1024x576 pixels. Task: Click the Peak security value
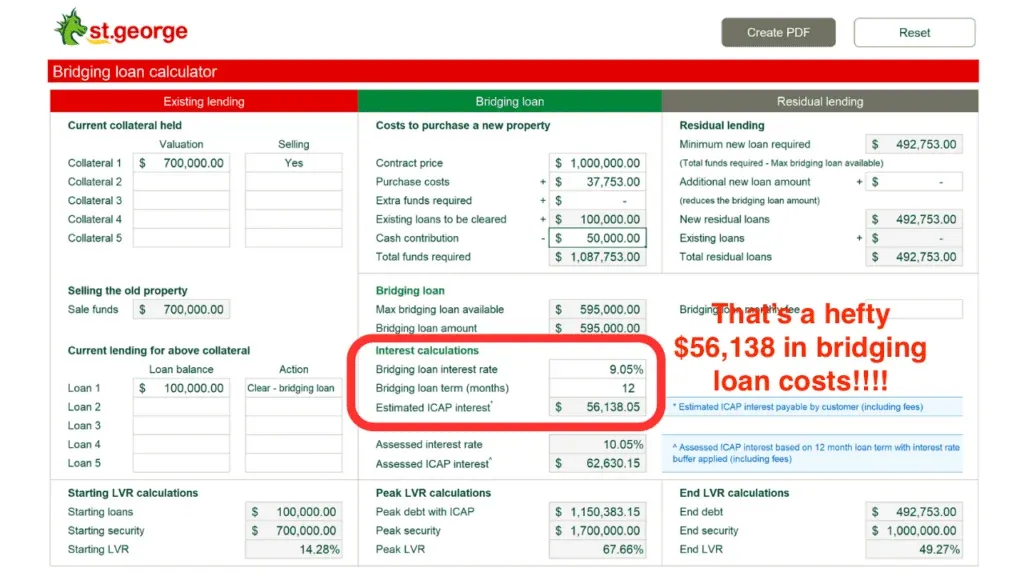[x=598, y=530]
